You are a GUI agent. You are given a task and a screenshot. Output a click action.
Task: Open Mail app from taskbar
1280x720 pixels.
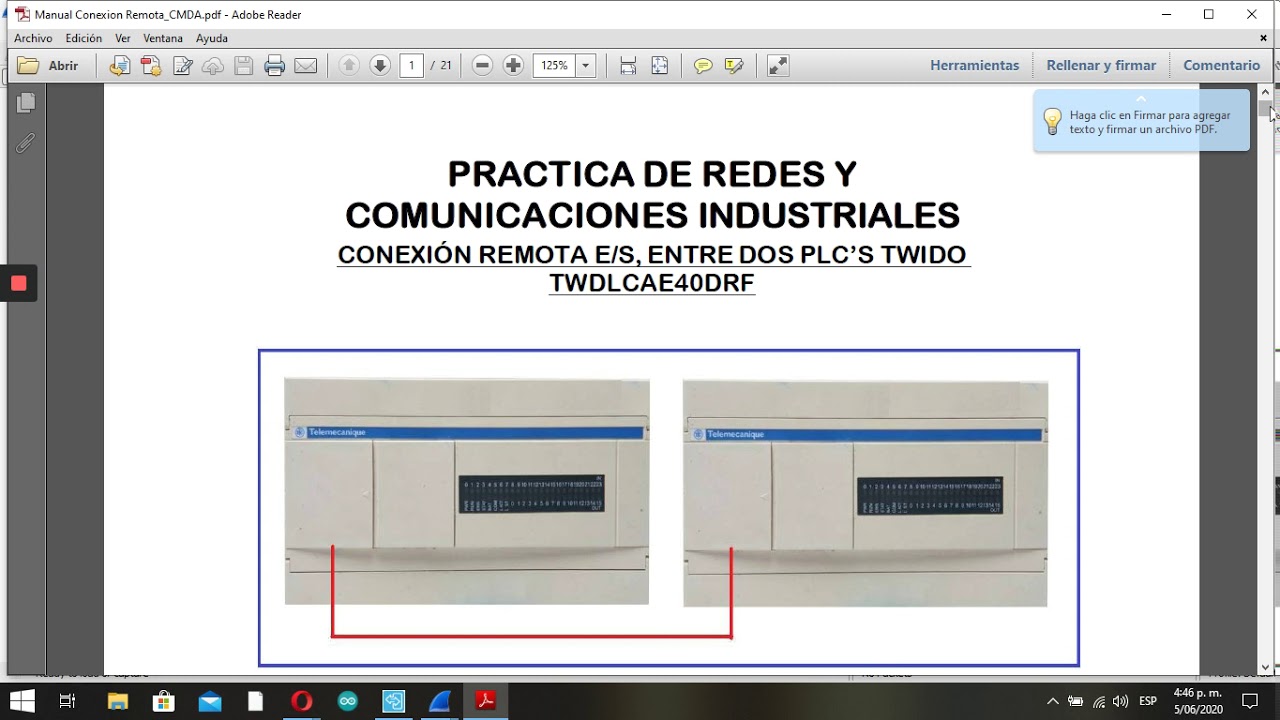(x=210, y=701)
